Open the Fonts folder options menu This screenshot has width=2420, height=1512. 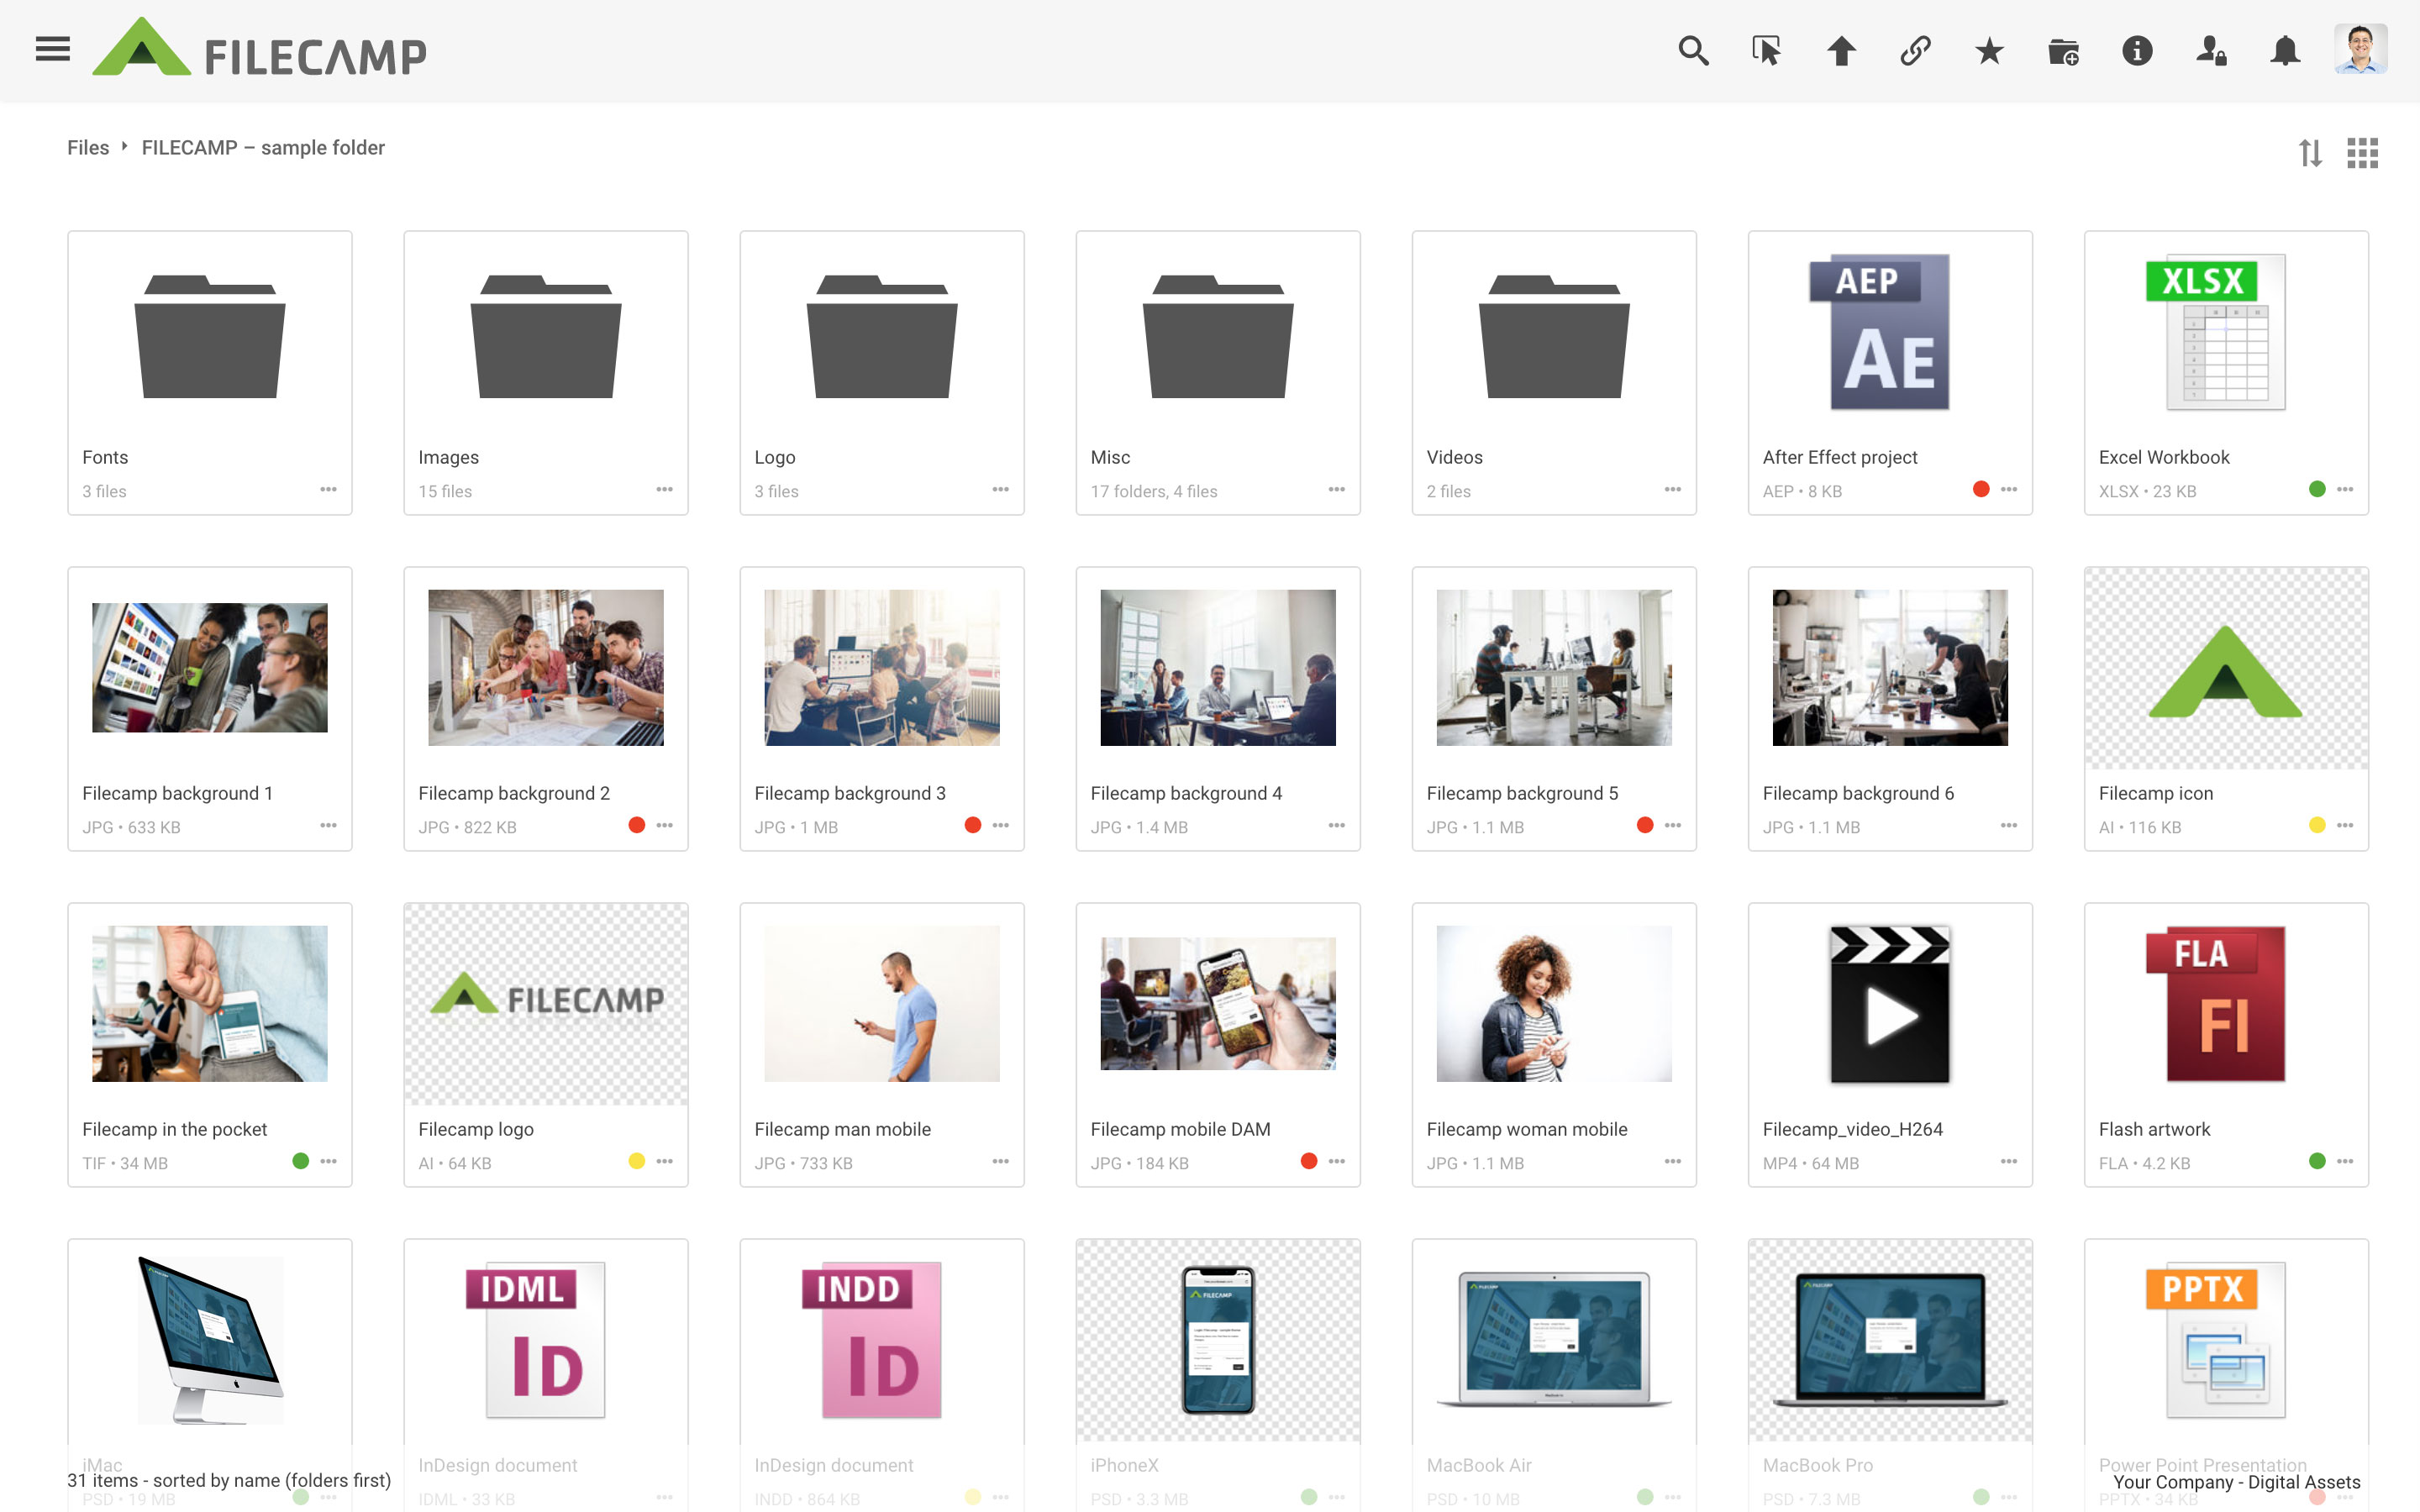pyautogui.click(x=328, y=489)
